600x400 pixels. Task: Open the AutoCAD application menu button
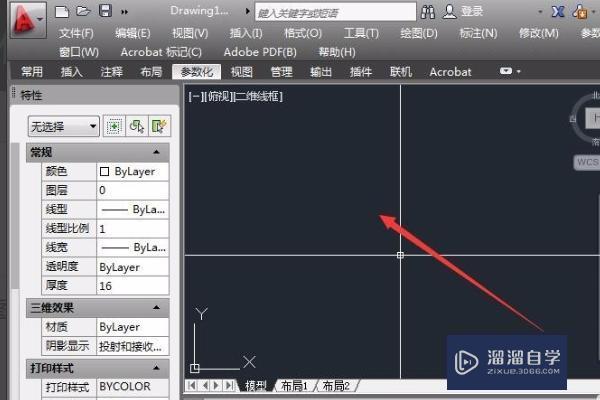(28, 20)
